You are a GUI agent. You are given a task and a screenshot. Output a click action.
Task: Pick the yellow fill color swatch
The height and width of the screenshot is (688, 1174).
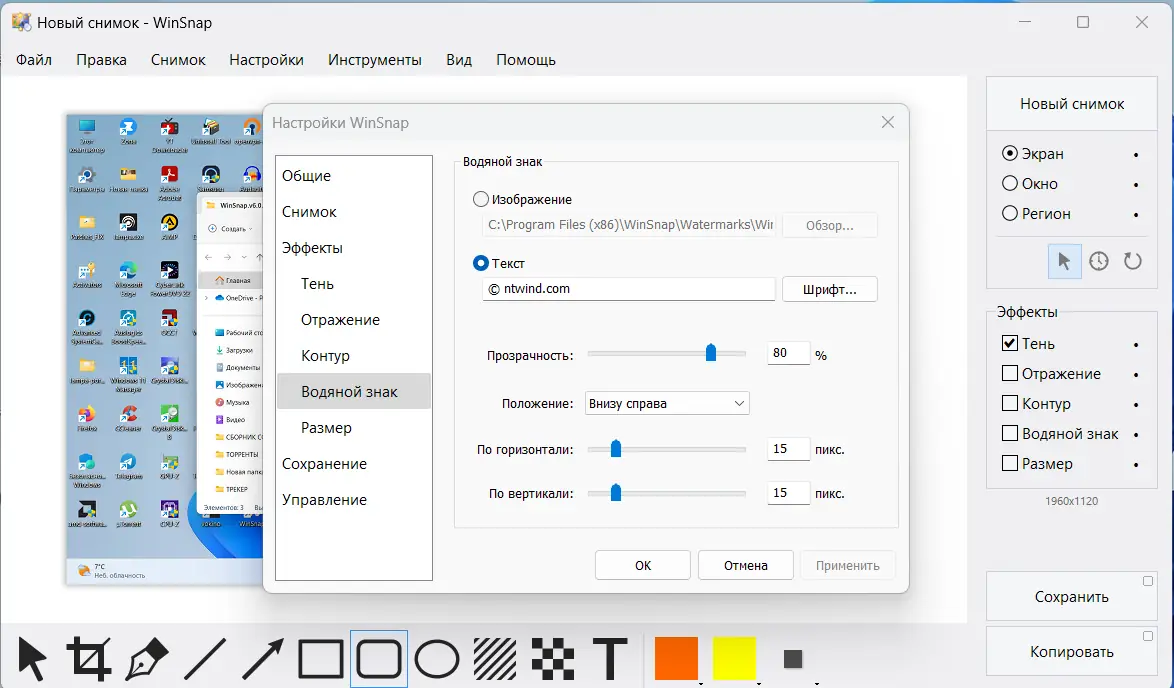click(734, 658)
